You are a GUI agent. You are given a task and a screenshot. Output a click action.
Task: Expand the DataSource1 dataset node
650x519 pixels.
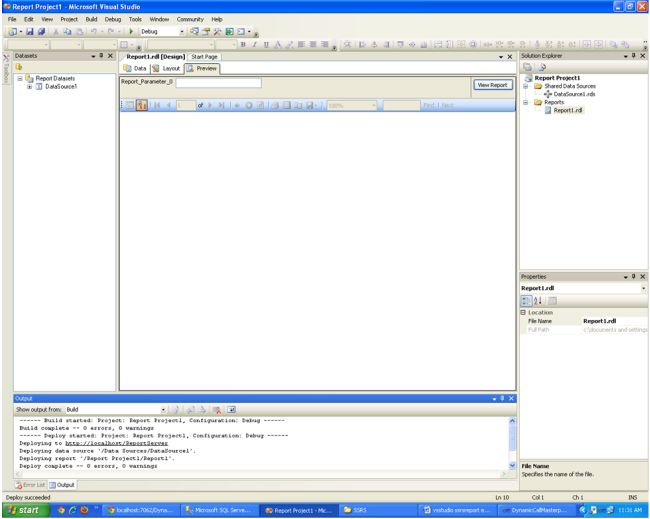[29, 87]
